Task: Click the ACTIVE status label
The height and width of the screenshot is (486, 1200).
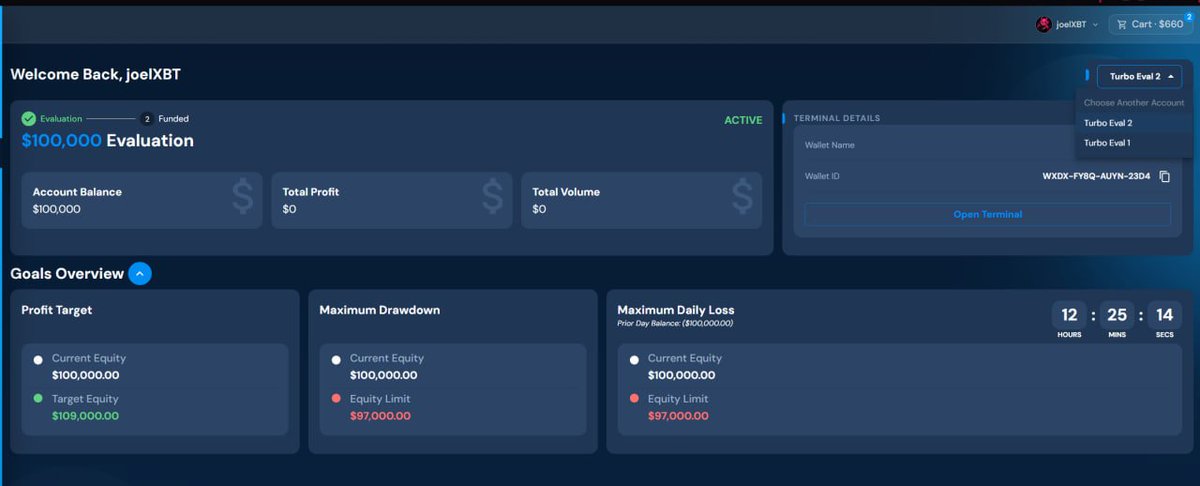Action: [x=743, y=120]
